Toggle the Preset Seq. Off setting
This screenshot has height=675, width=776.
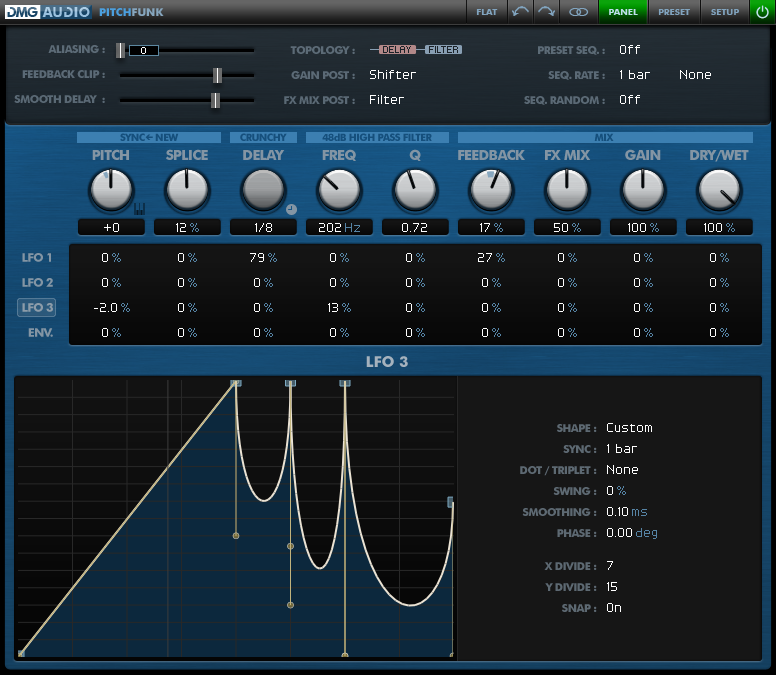click(x=630, y=50)
